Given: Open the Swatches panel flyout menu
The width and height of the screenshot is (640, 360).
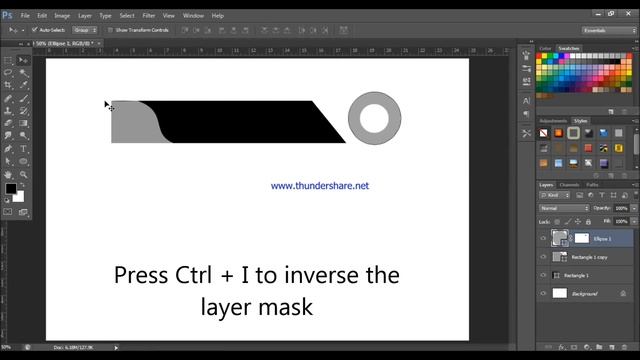Looking at the screenshot, I should [x=636, y=49].
